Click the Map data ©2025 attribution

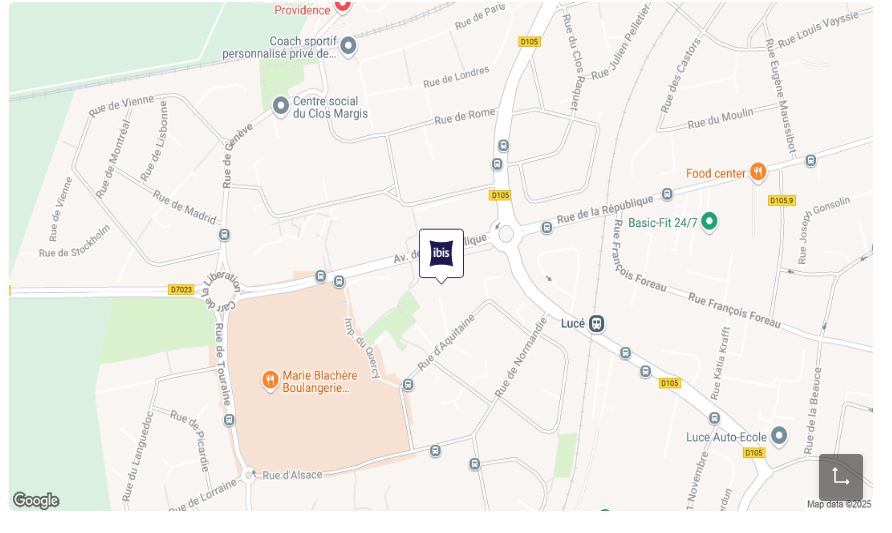(x=839, y=504)
